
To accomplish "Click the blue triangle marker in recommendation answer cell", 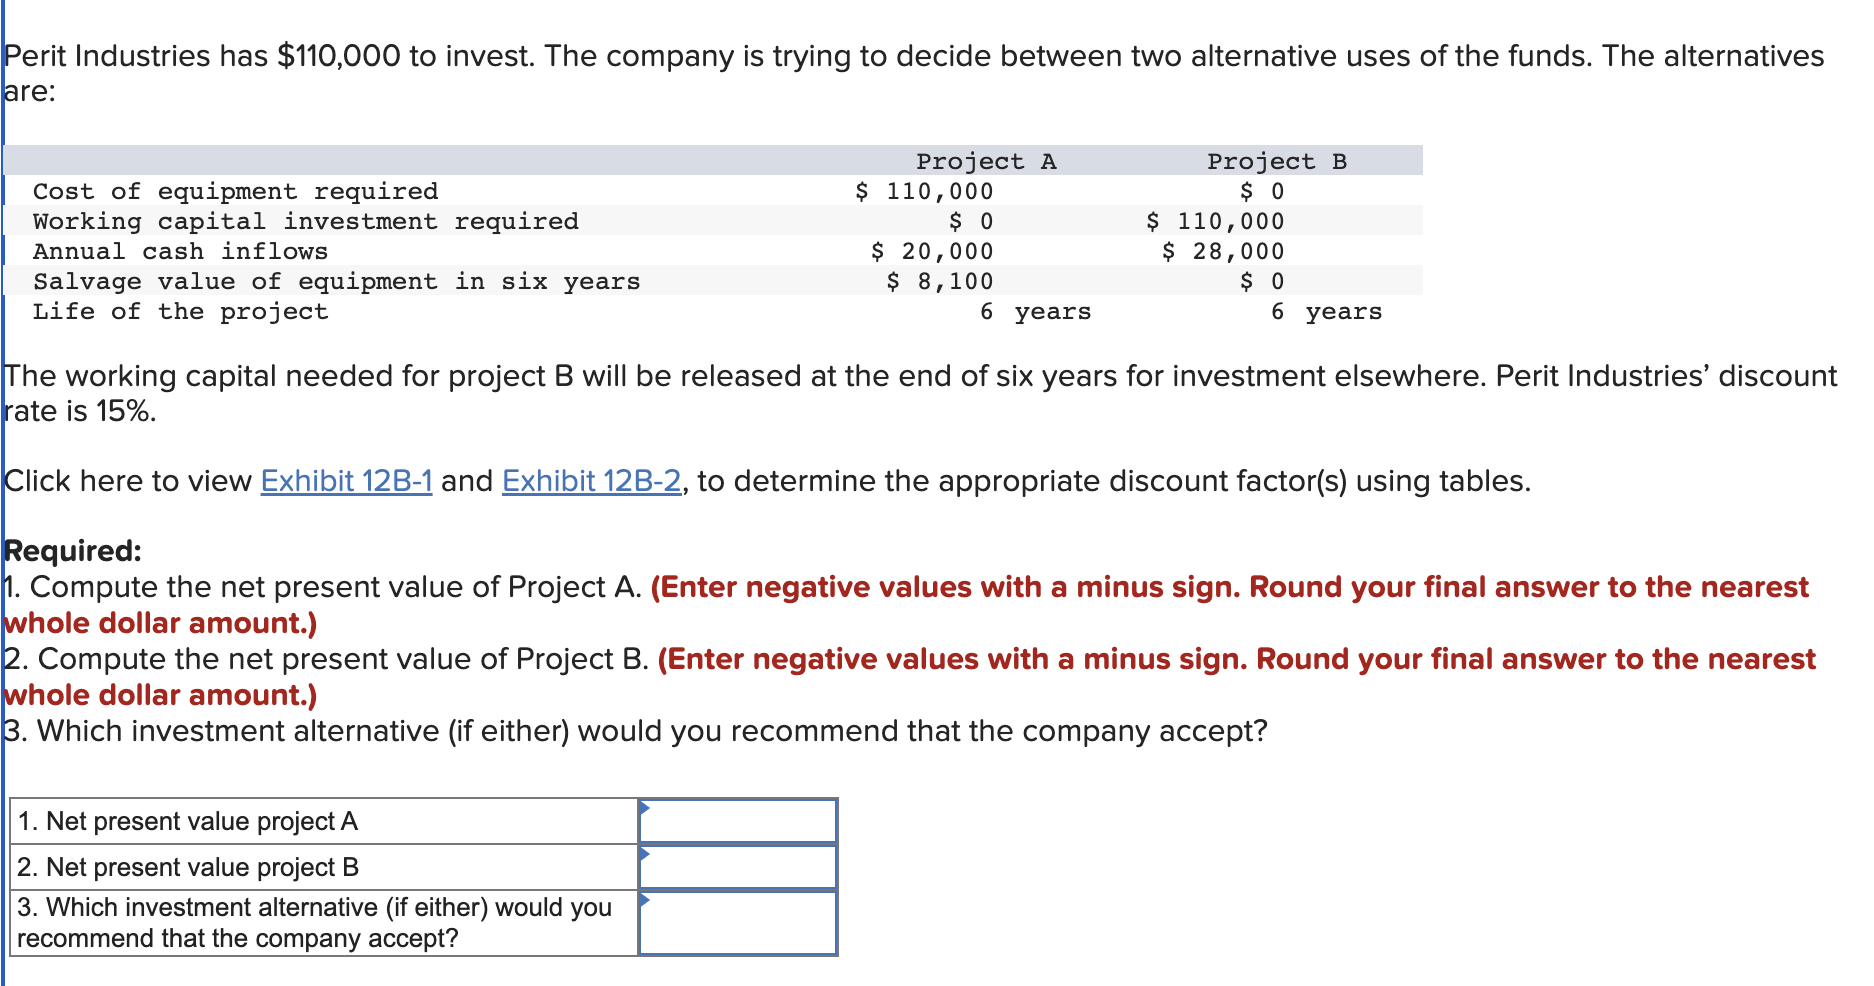I will [645, 900].
